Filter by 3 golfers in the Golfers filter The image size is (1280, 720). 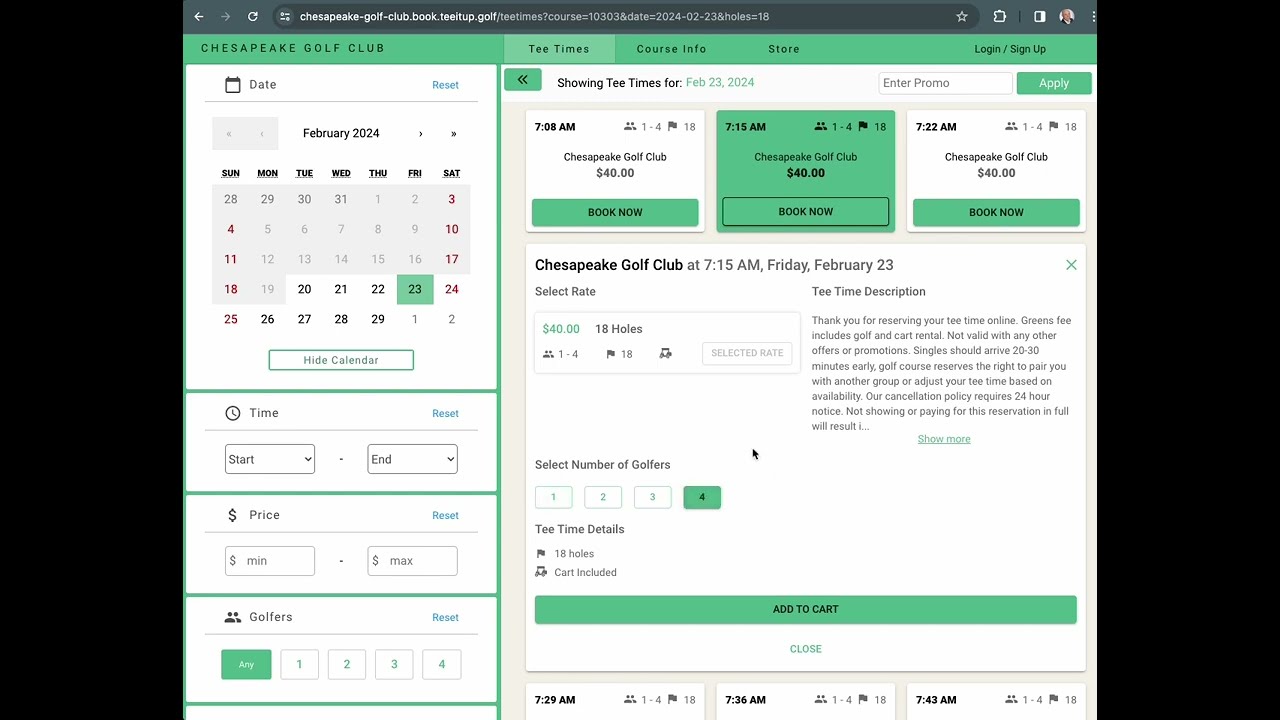coord(394,664)
